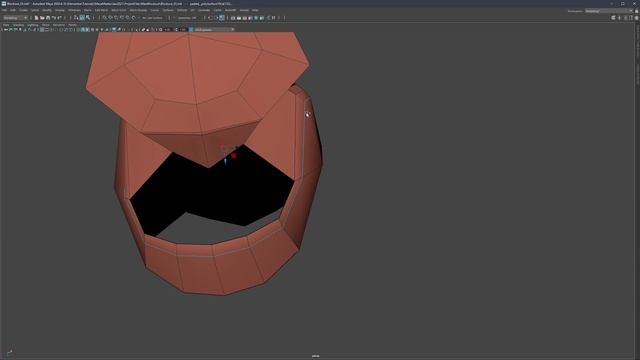This screenshot has width=640, height=360.
Task: Open Render Settings icon
Action: [250, 18]
